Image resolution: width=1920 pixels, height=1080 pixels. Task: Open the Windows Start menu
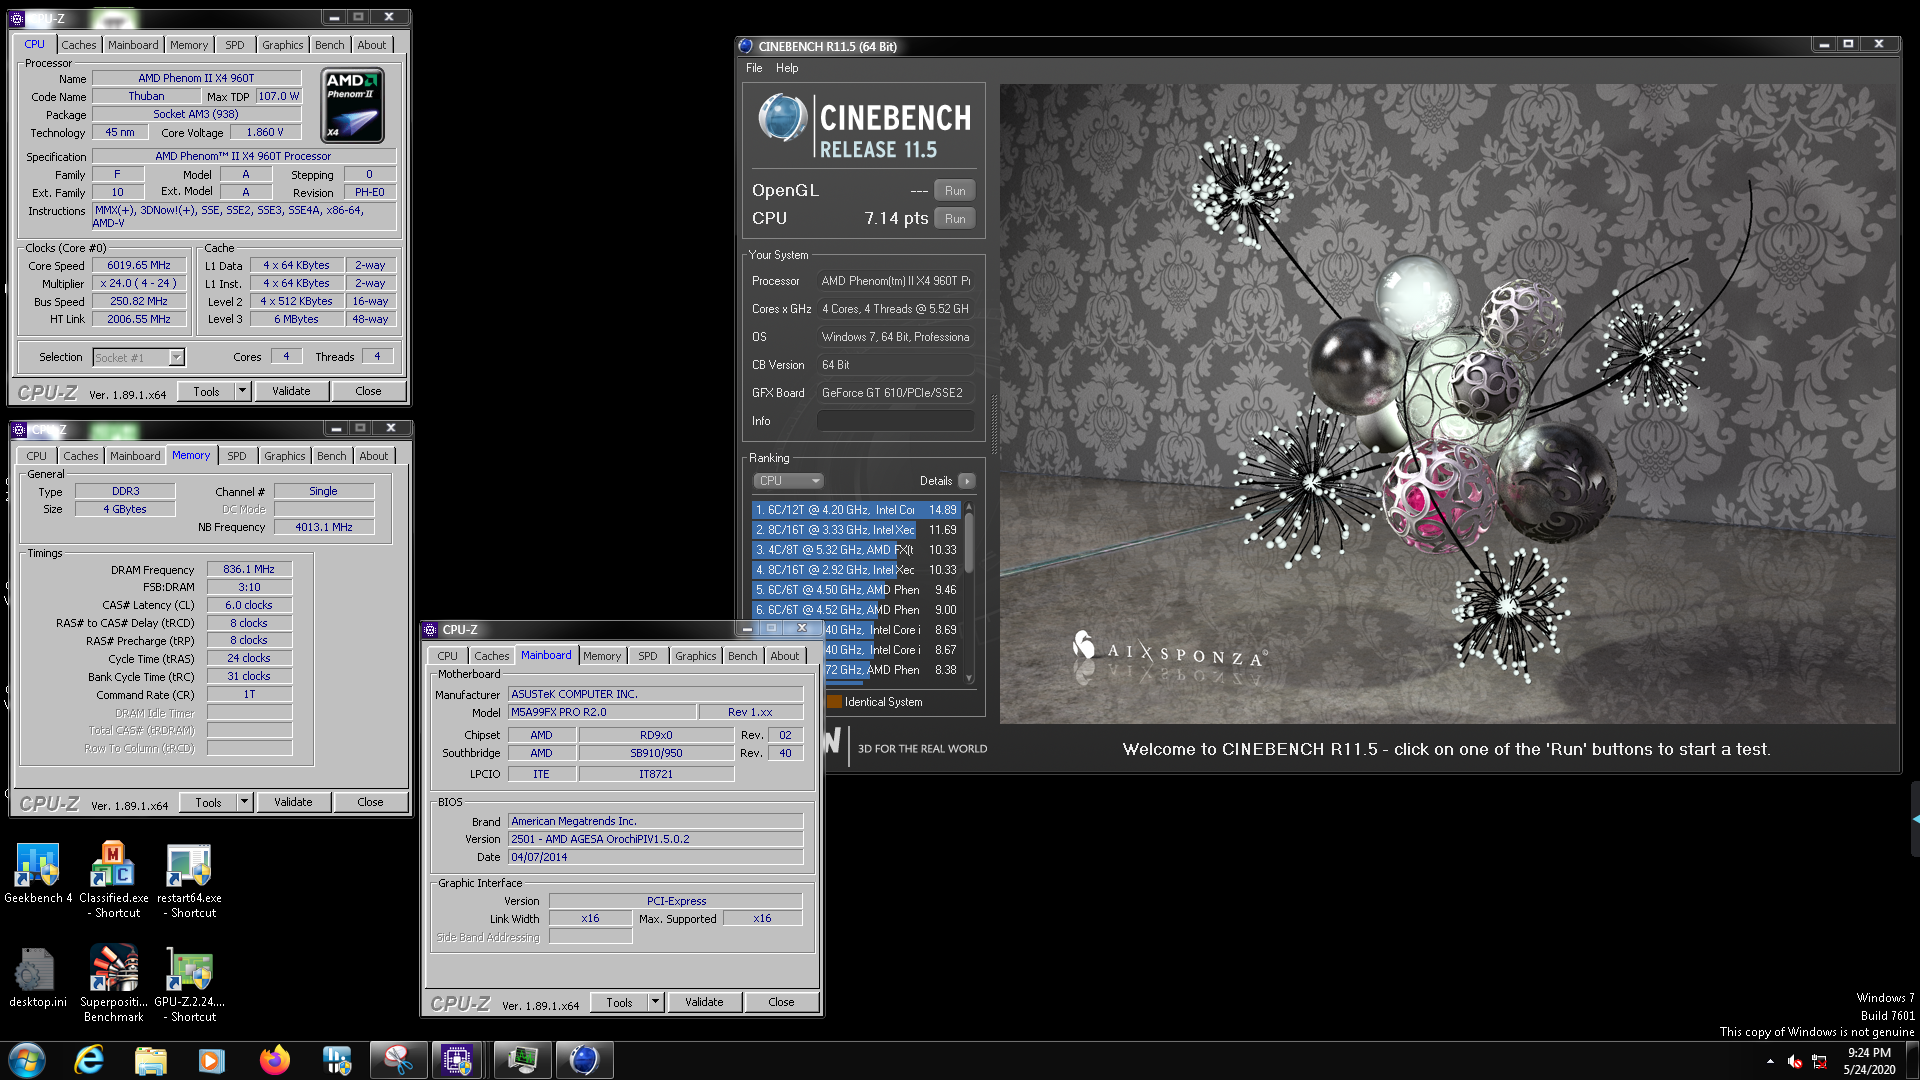coord(27,1060)
